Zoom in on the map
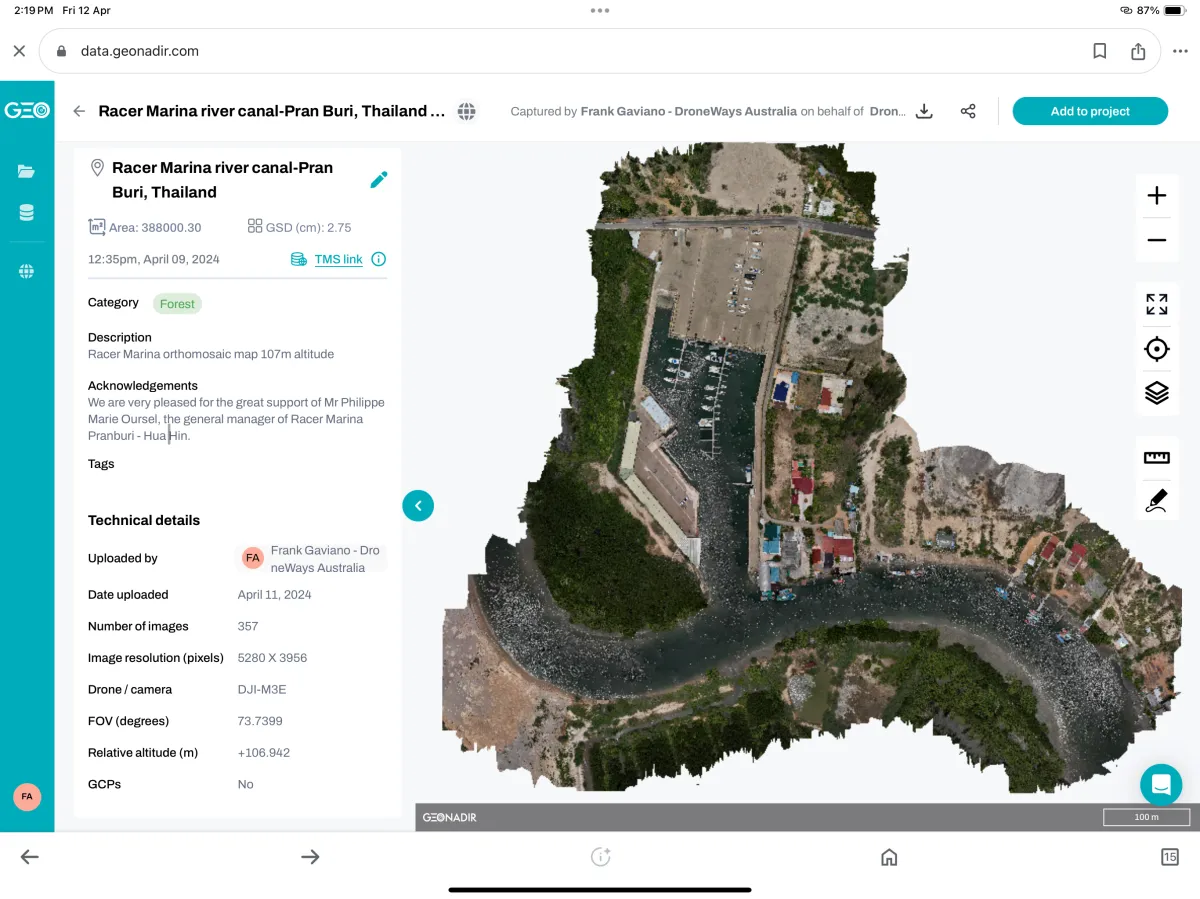The width and height of the screenshot is (1200, 899). pyautogui.click(x=1156, y=196)
